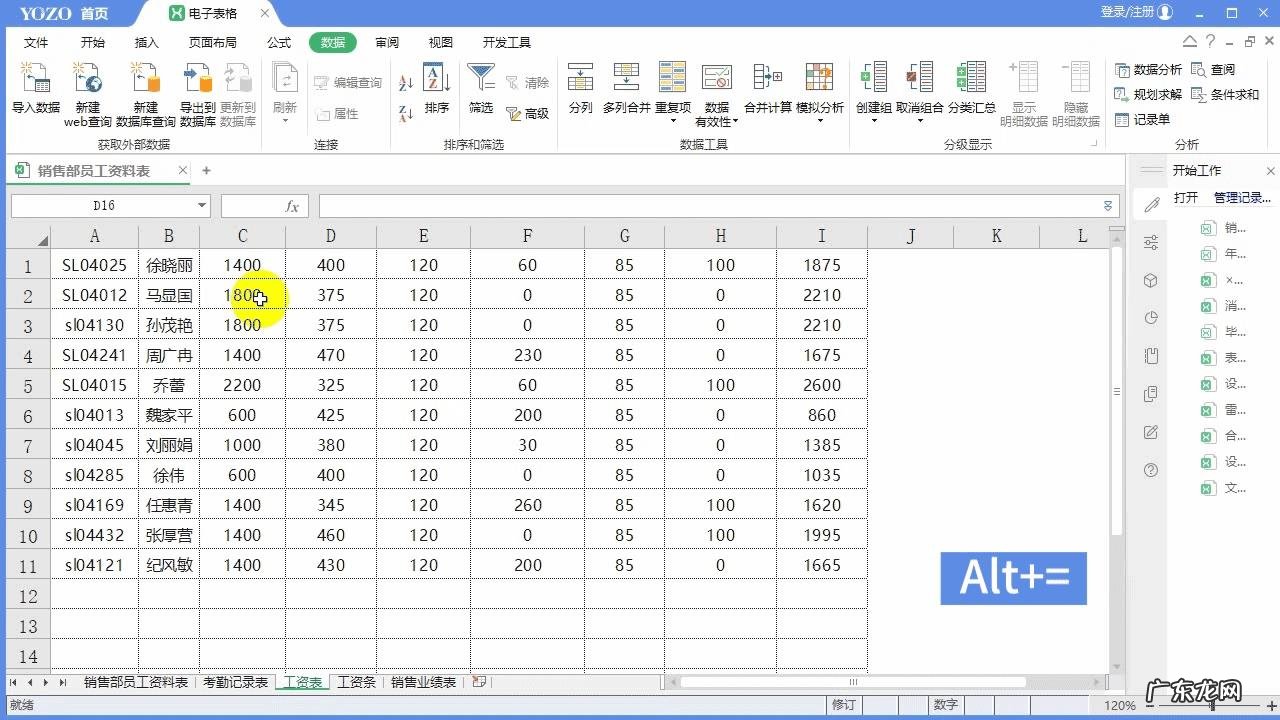Open the name box dropdown showing D16
The height and width of the screenshot is (720, 1280).
(x=202, y=206)
